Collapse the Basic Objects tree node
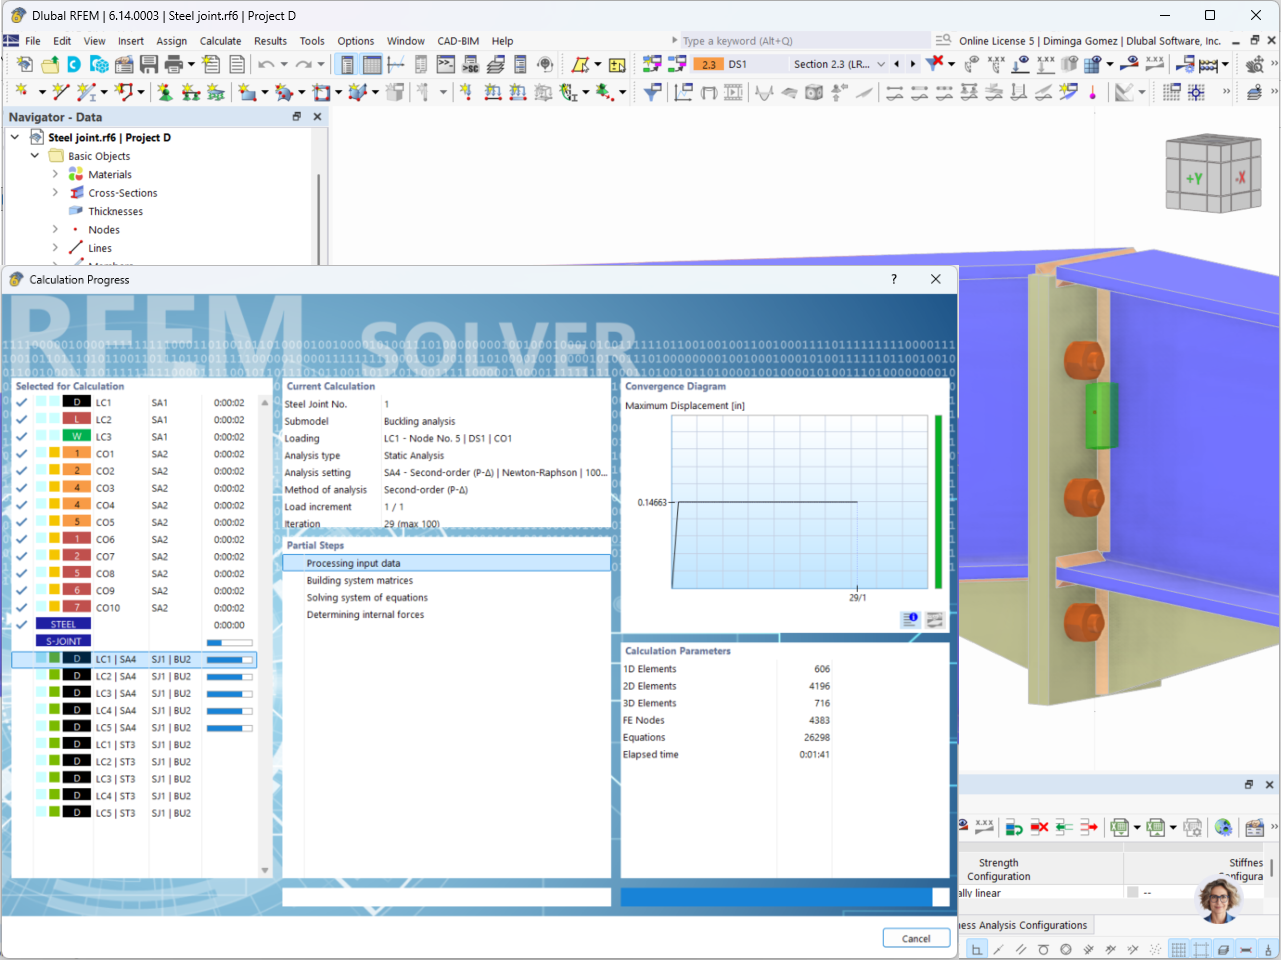 tap(35, 156)
